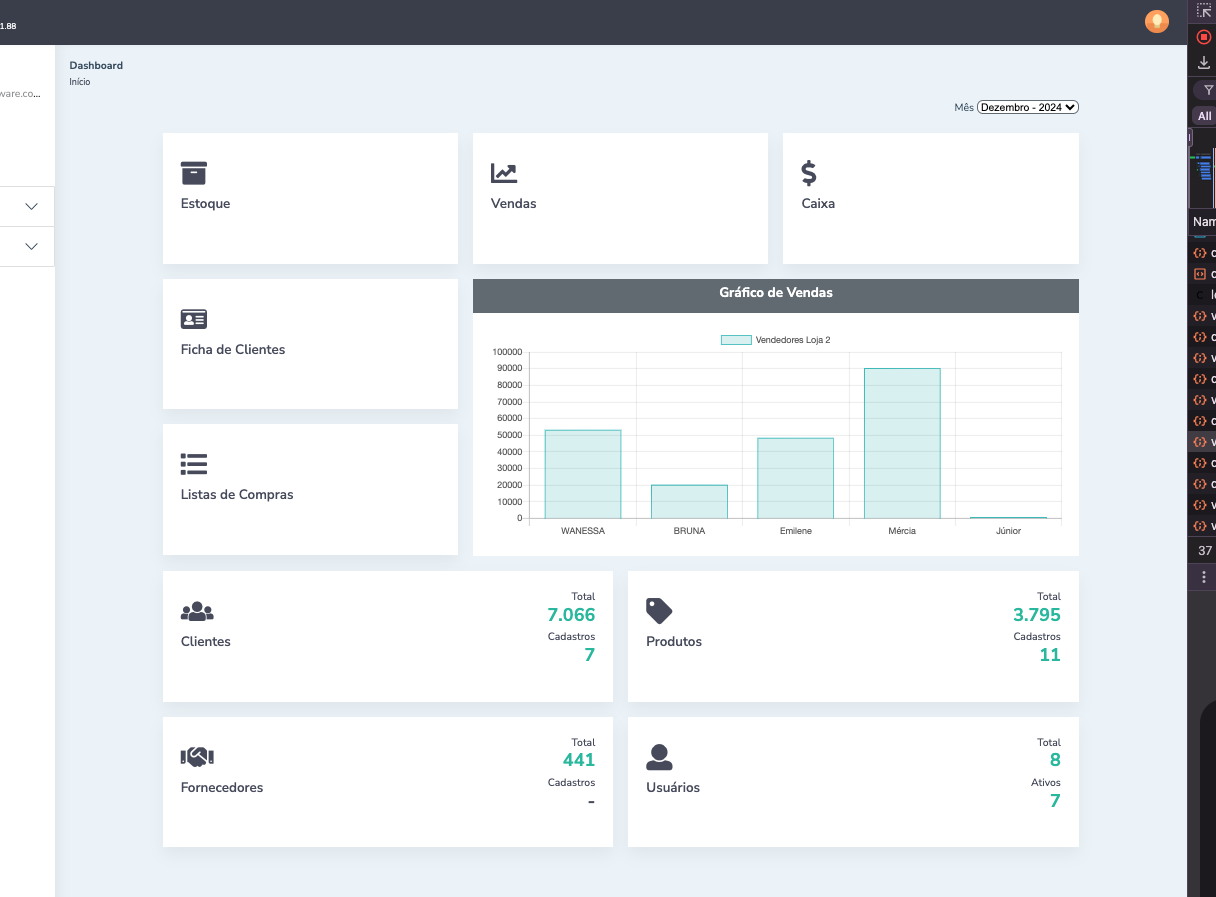Click the Ficha de Clientes ID card icon
The width and height of the screenshot is (1216, 897).
pos(193,319)
